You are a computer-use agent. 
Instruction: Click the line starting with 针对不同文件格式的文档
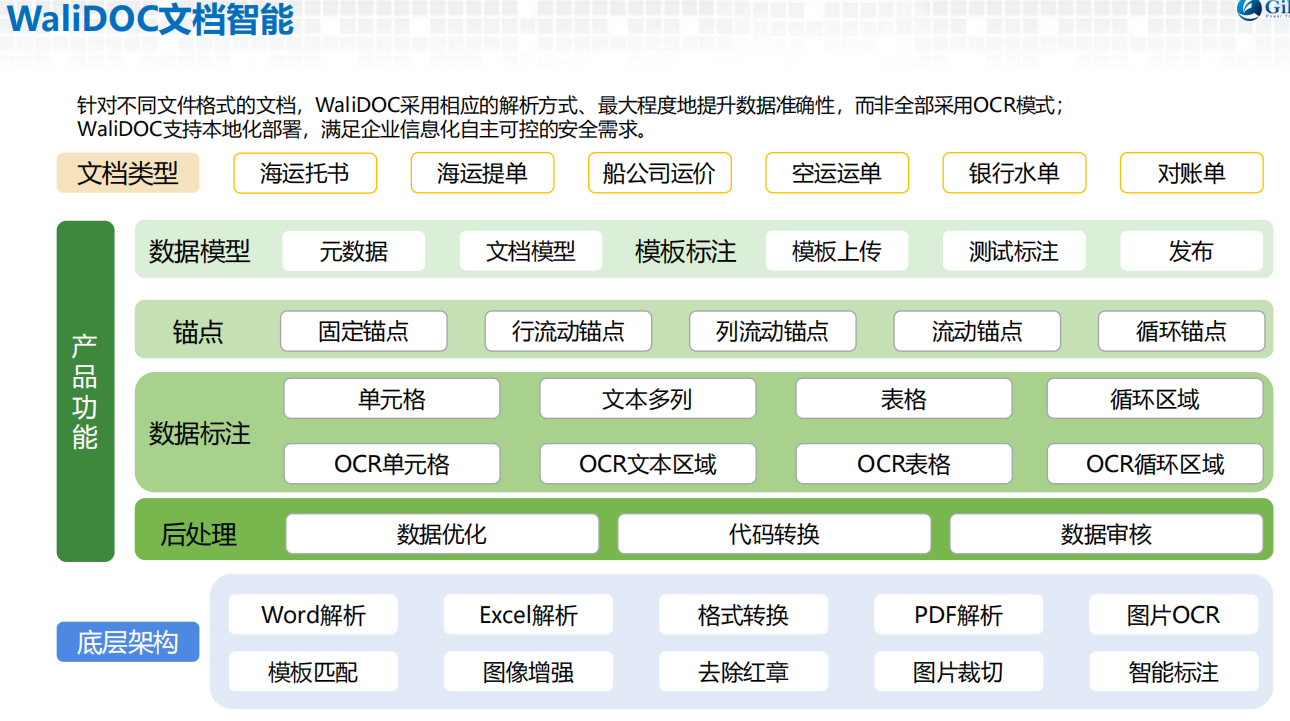click(570, 106)
